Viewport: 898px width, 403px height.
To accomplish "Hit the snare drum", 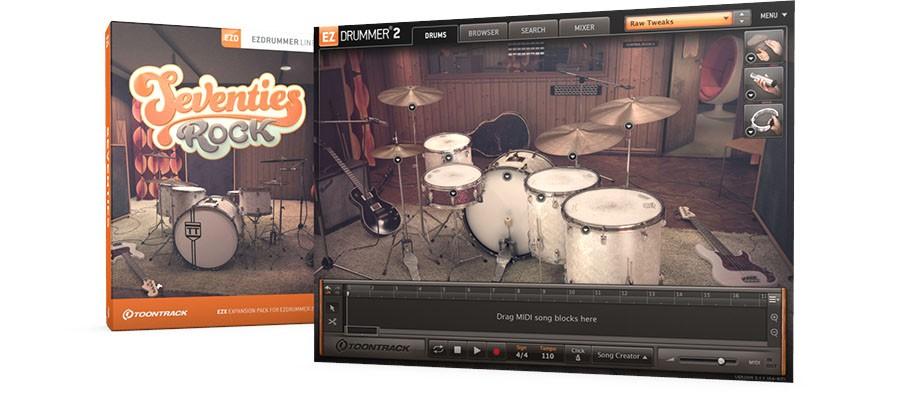I will pyautogui.click(x=453, y=177).
